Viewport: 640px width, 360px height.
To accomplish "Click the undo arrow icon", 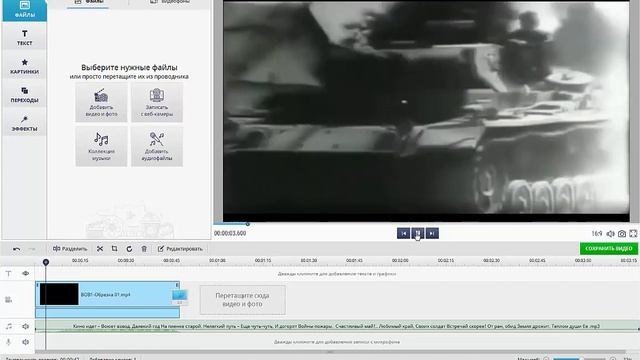I will click(x=16, y=249).
